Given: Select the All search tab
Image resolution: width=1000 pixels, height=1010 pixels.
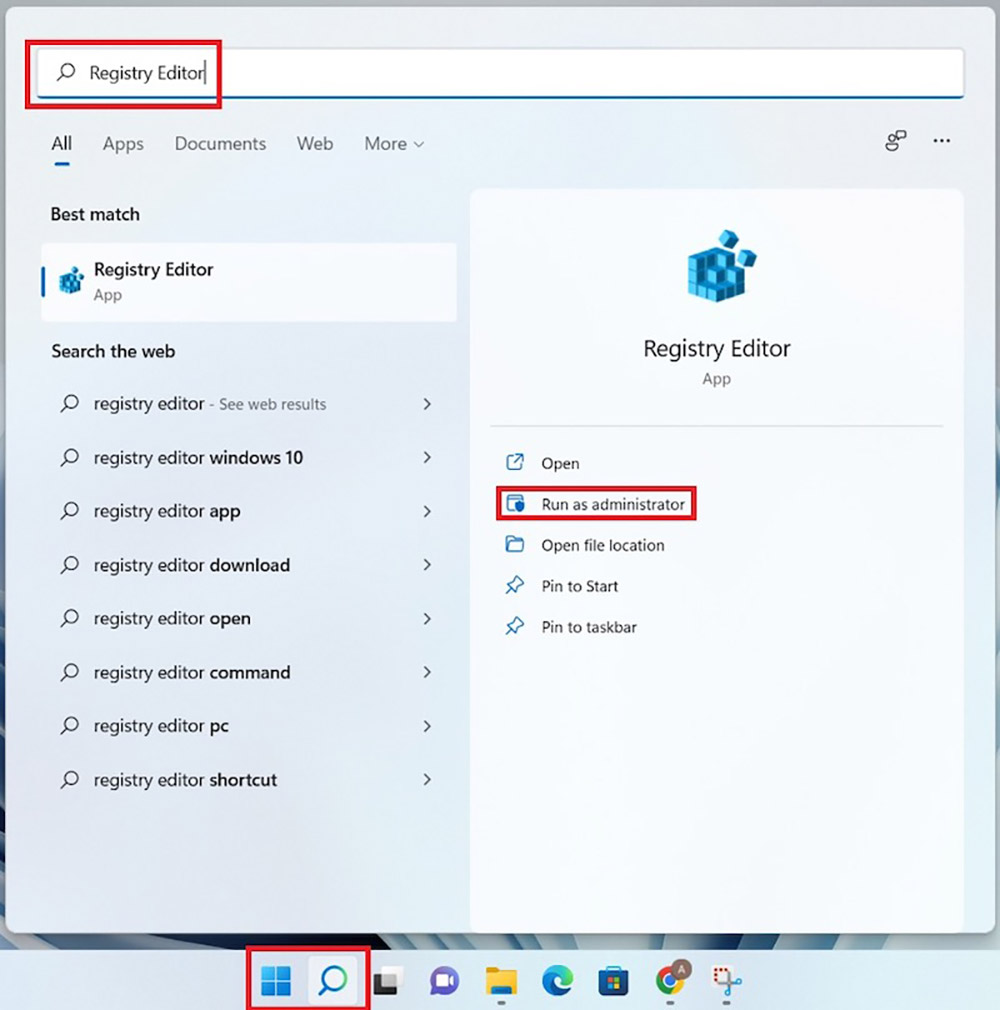Looking at the screenshot, I should (62, 143).
